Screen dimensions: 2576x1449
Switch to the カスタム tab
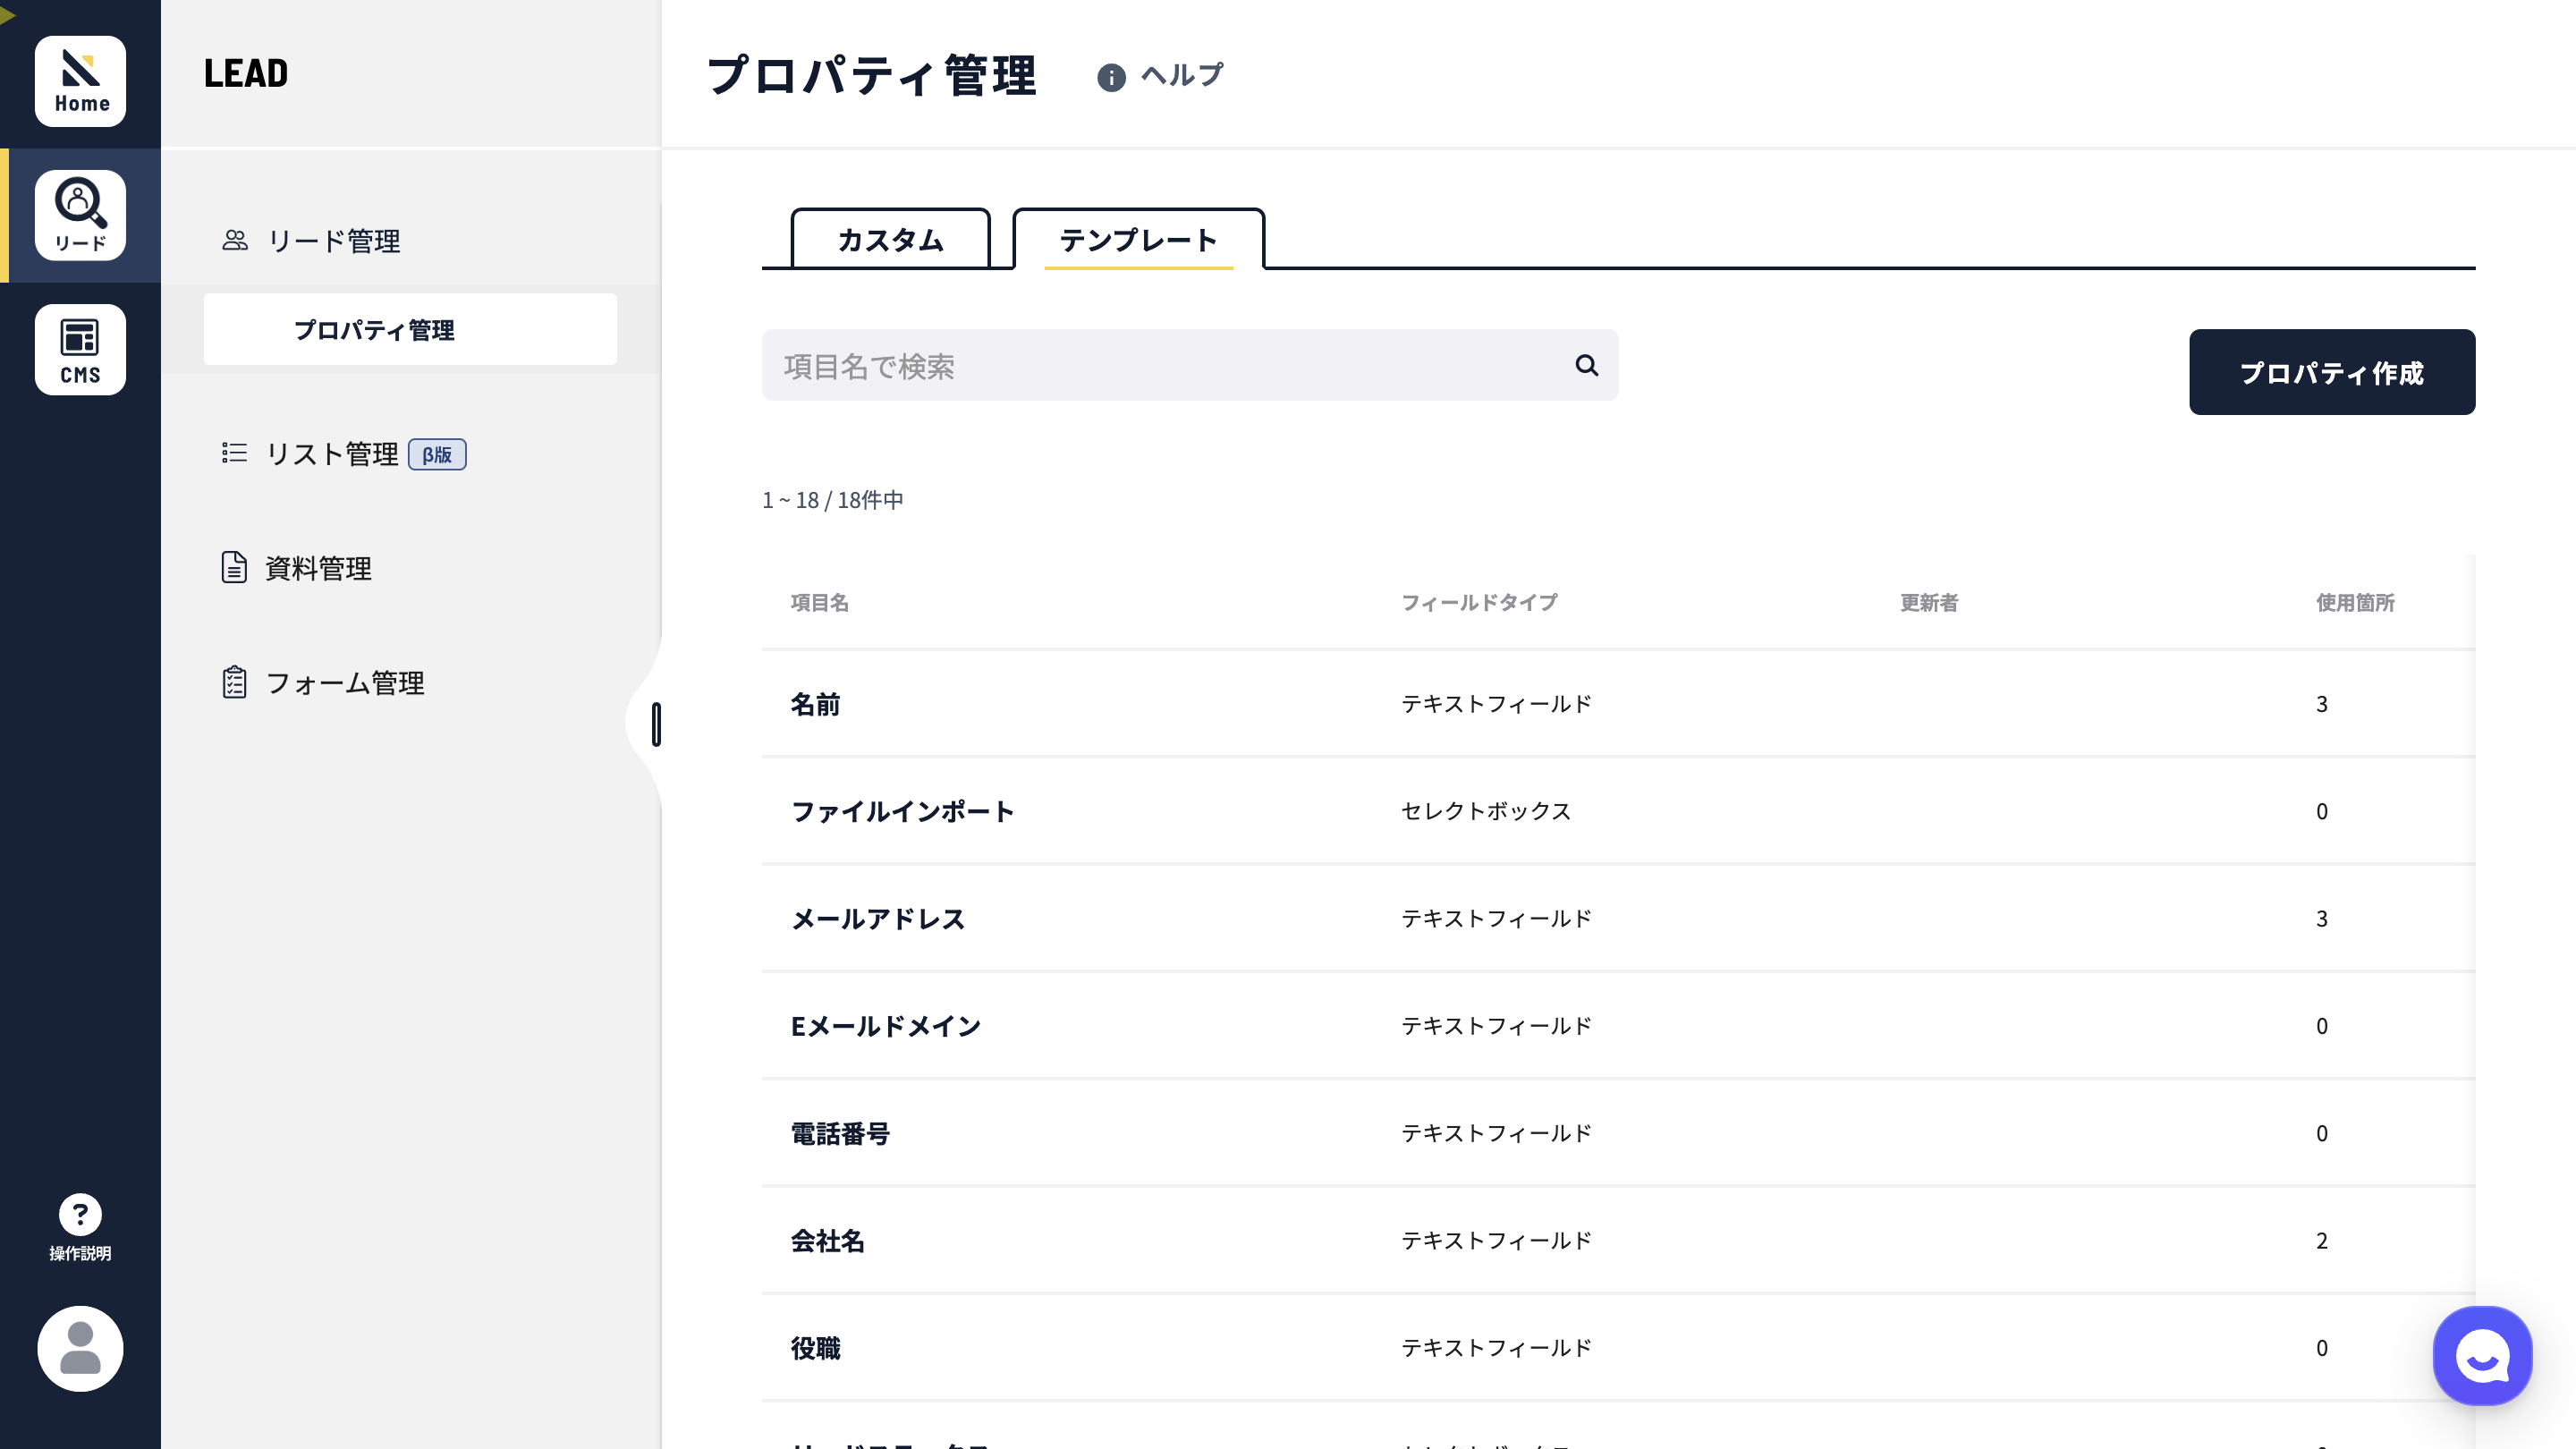click(890, 239)
